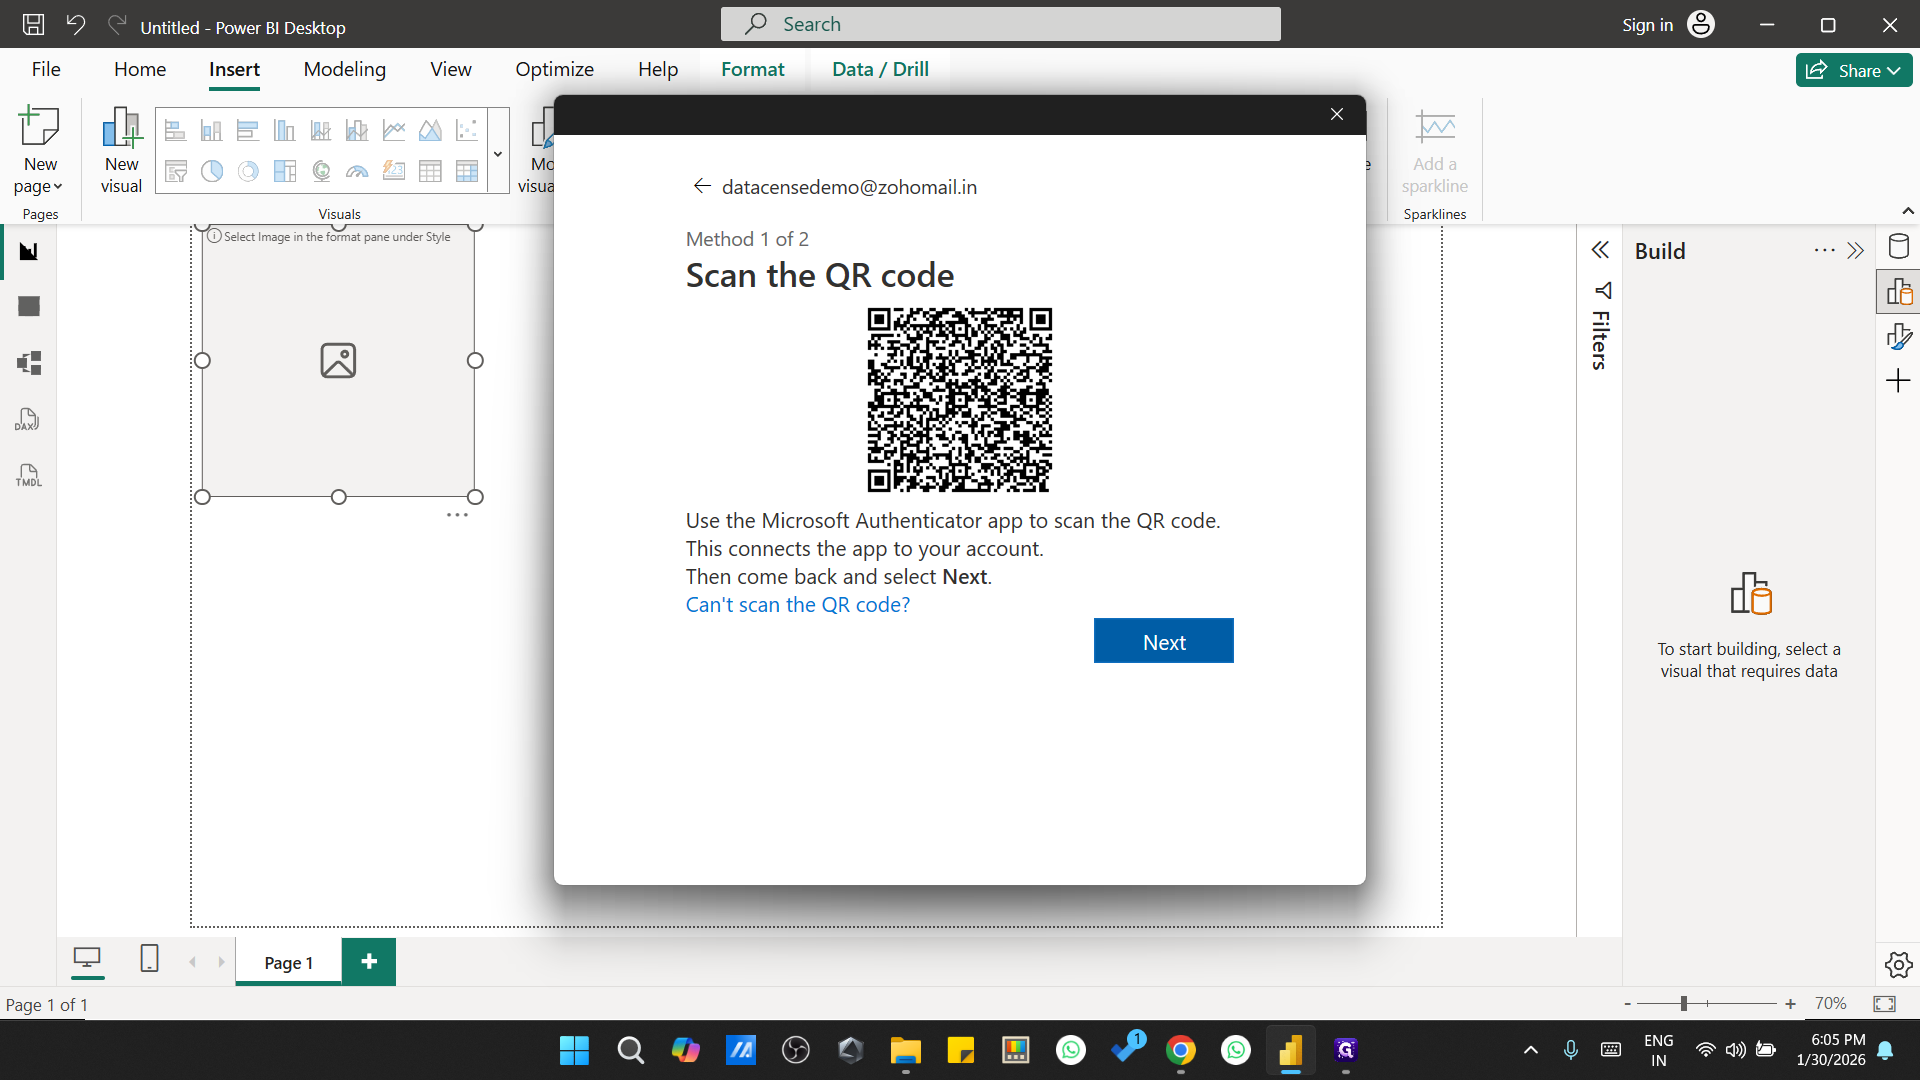Select the scatter chart visual

(x=466, y=129)
